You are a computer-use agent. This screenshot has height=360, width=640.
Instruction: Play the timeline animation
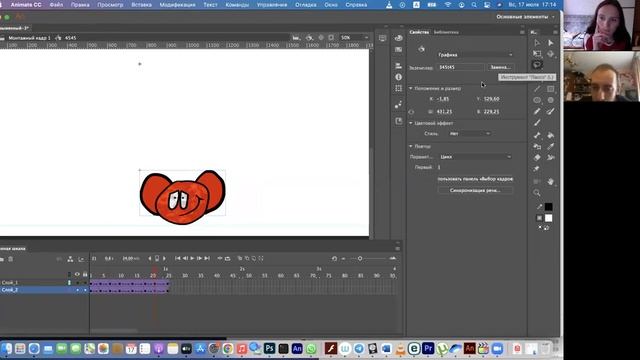coord(192,258)
